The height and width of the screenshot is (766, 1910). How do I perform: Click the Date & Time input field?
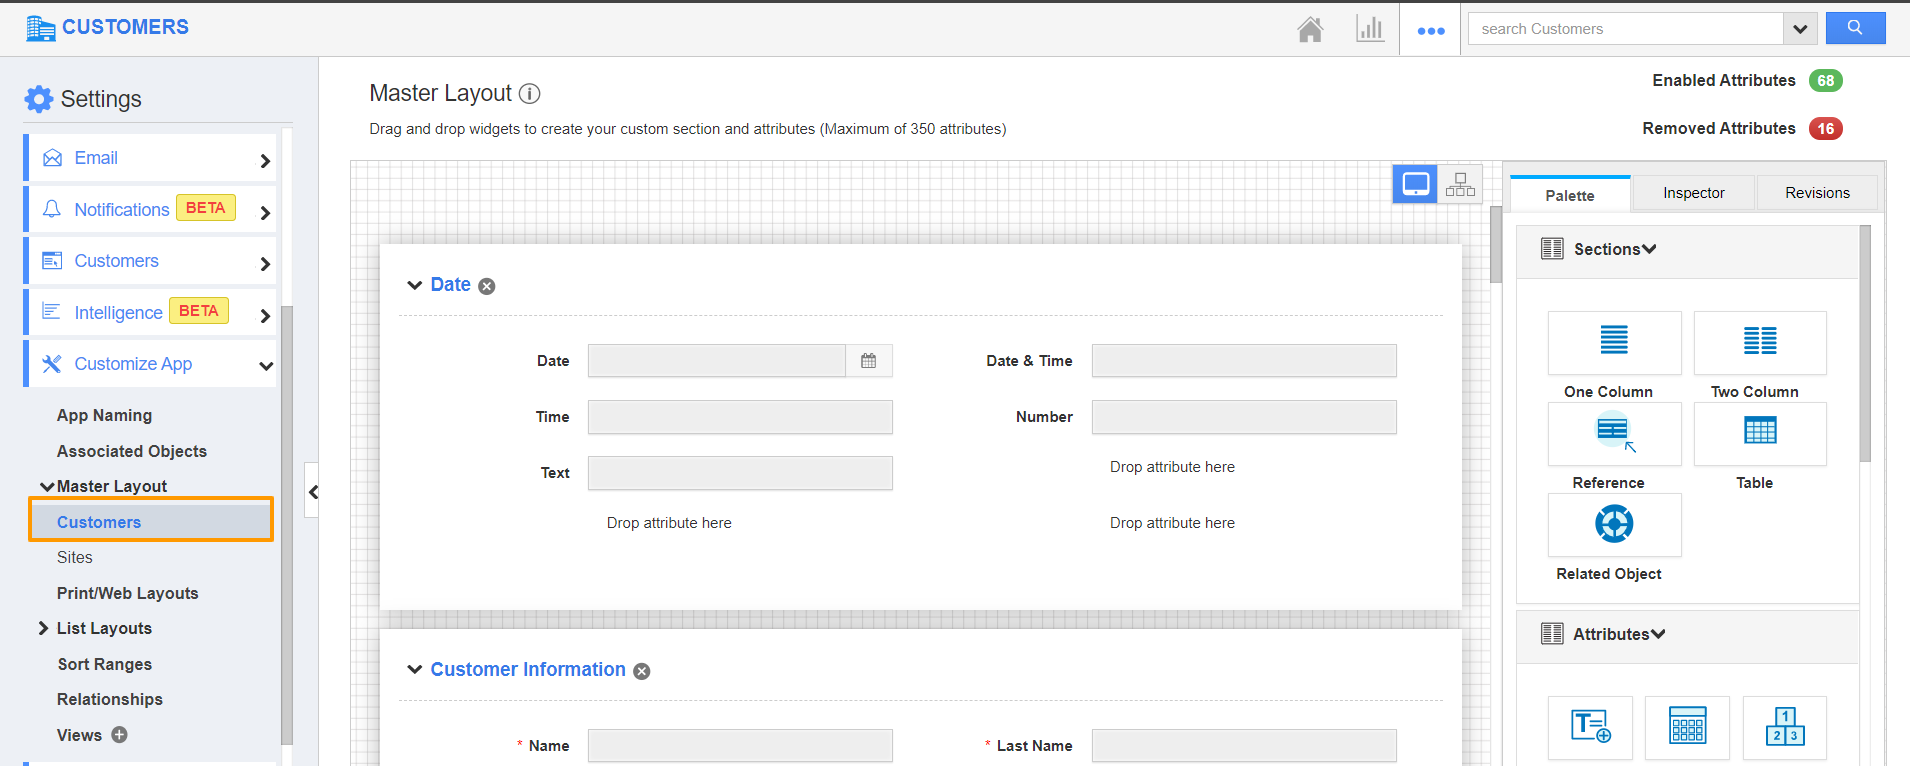coord(1243,361)
